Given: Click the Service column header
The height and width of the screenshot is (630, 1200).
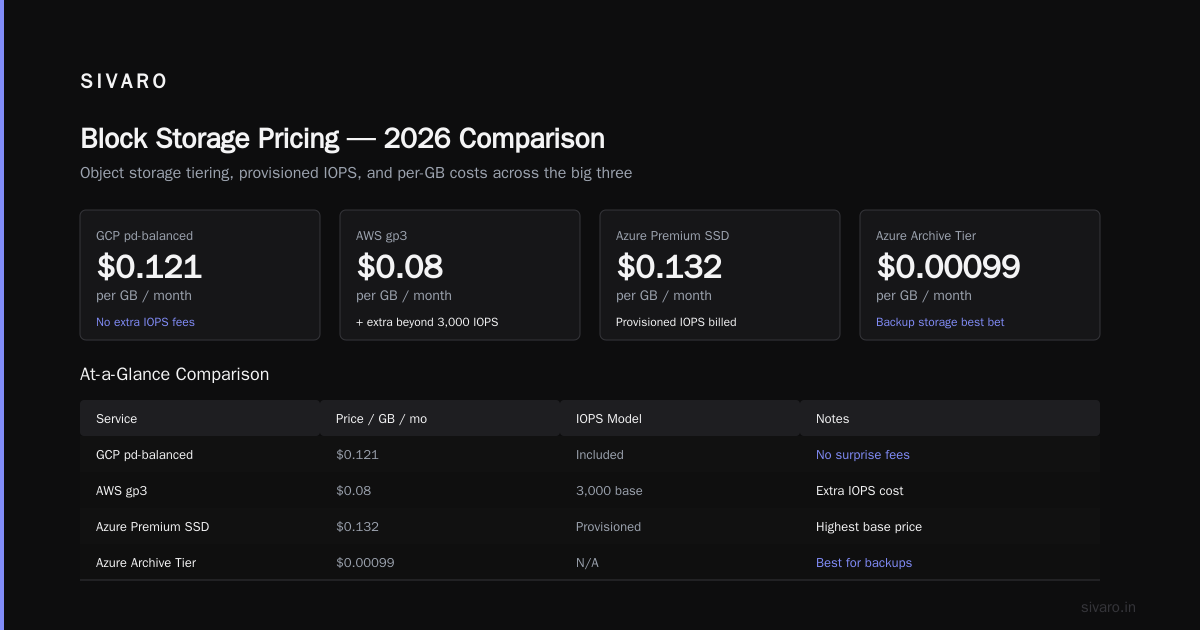Looking at the screenshot, I should (116, 418).
